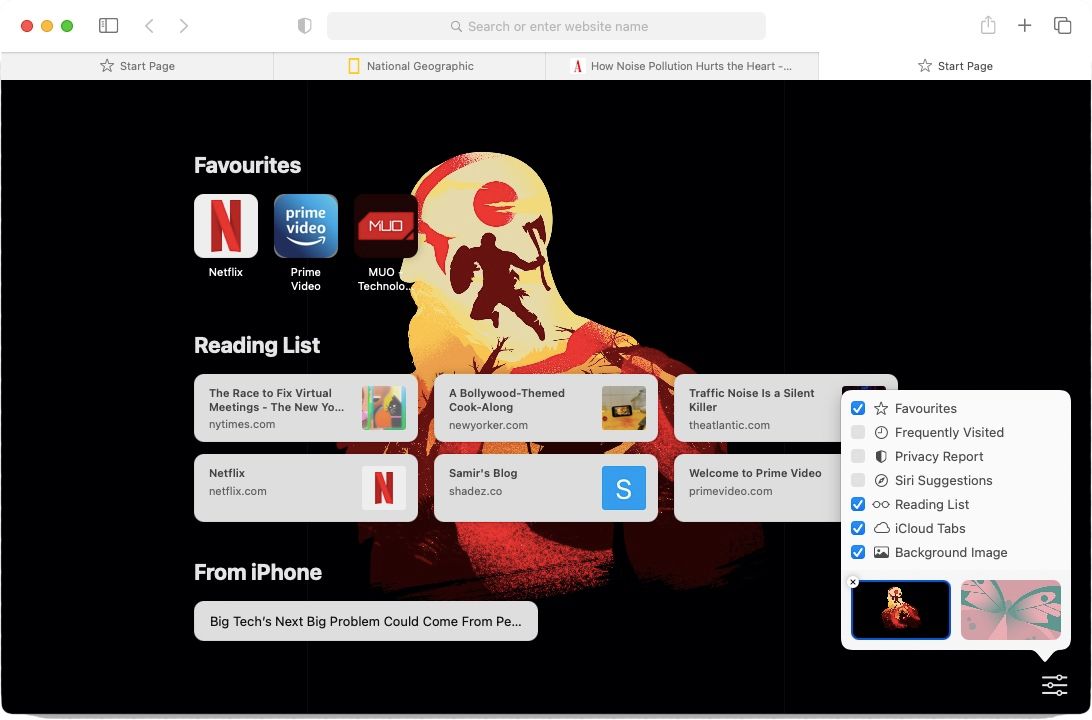Click the Share icon in the toolbar

click(988, 25)
